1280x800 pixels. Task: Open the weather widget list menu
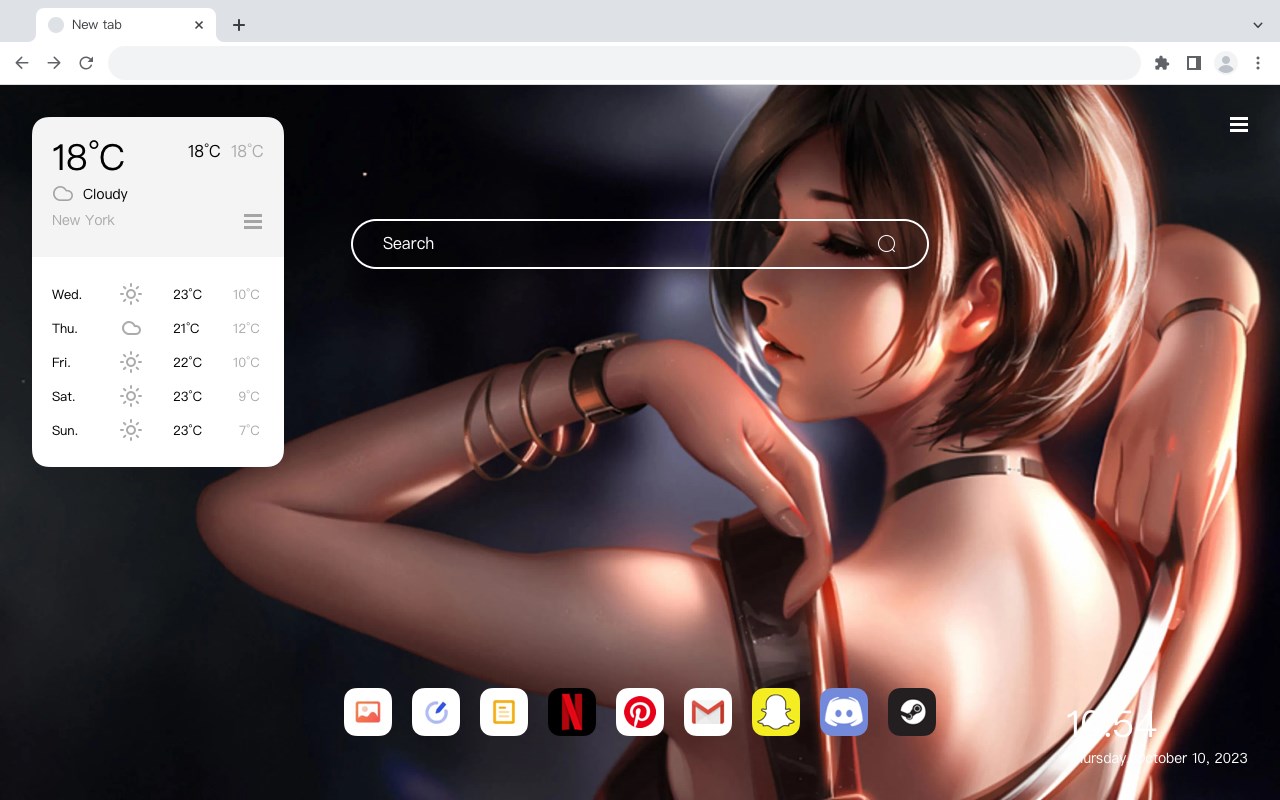pyautogui.click(x=253, y=221)
